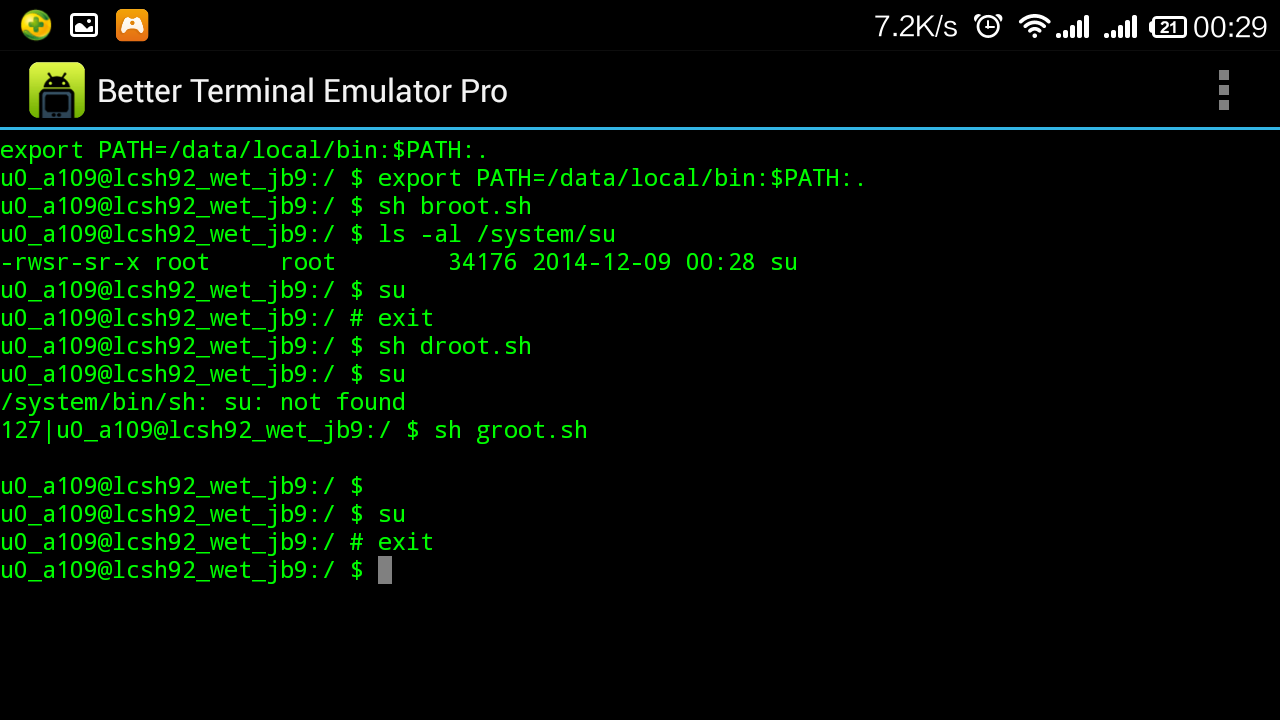This screenshot has height=720, width=1280.
Task: Tap the Better Terminal Emulator Pro app icon
Action: 57,91
